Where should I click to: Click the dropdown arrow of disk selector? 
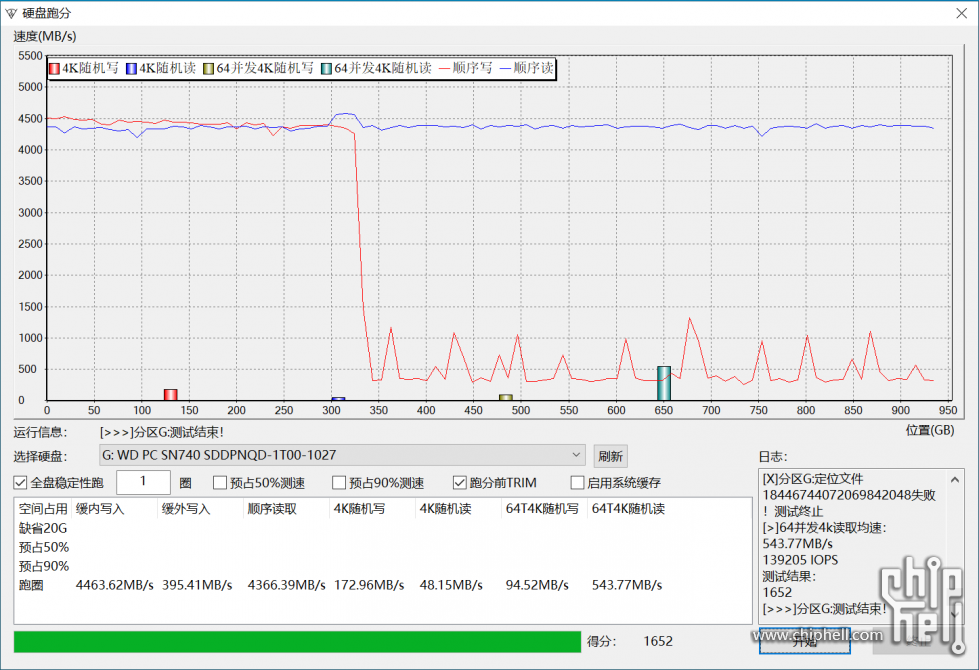pos(576,455)
